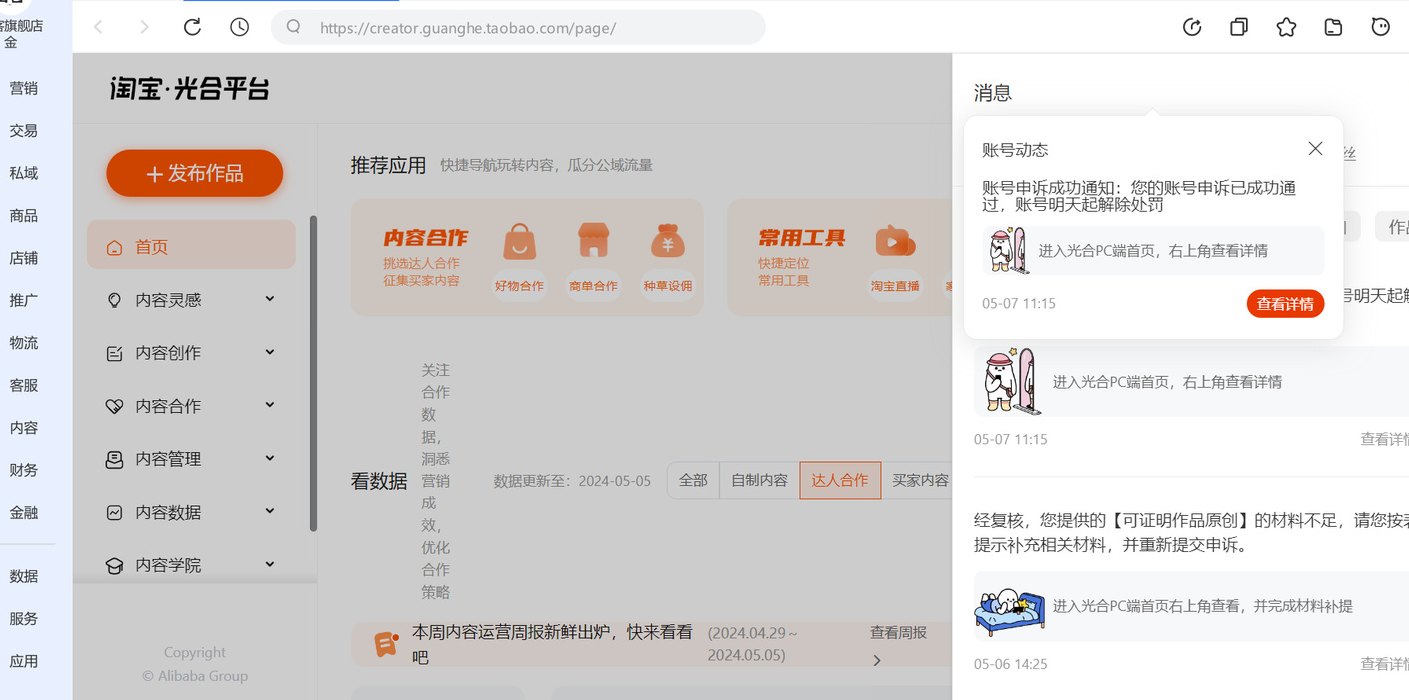Image resolution: width=1409 pixels, height=700 pixels.
Task: Click the 淘宝·光合平台 logo
Action: (190, 89)
